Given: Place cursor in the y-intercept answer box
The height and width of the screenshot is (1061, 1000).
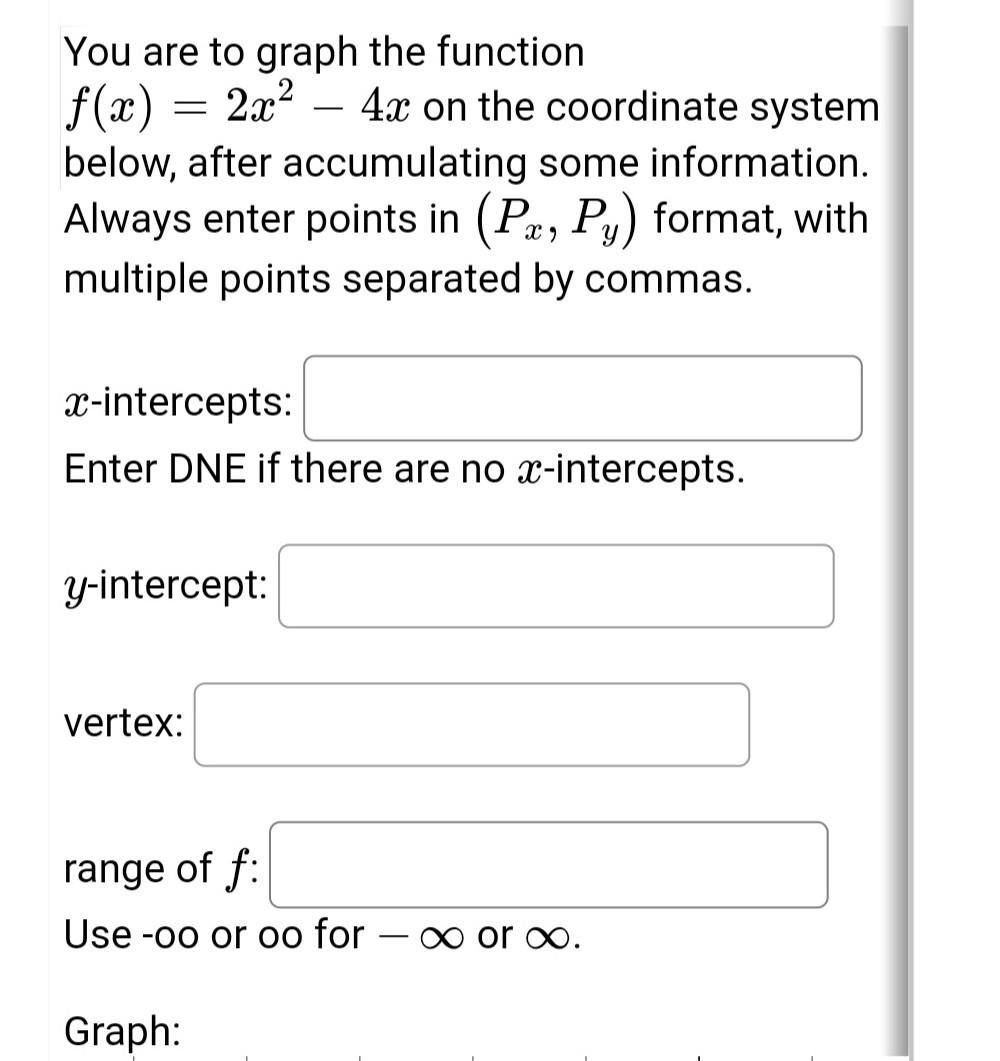Looking at the screenshot, I should 556,586.
